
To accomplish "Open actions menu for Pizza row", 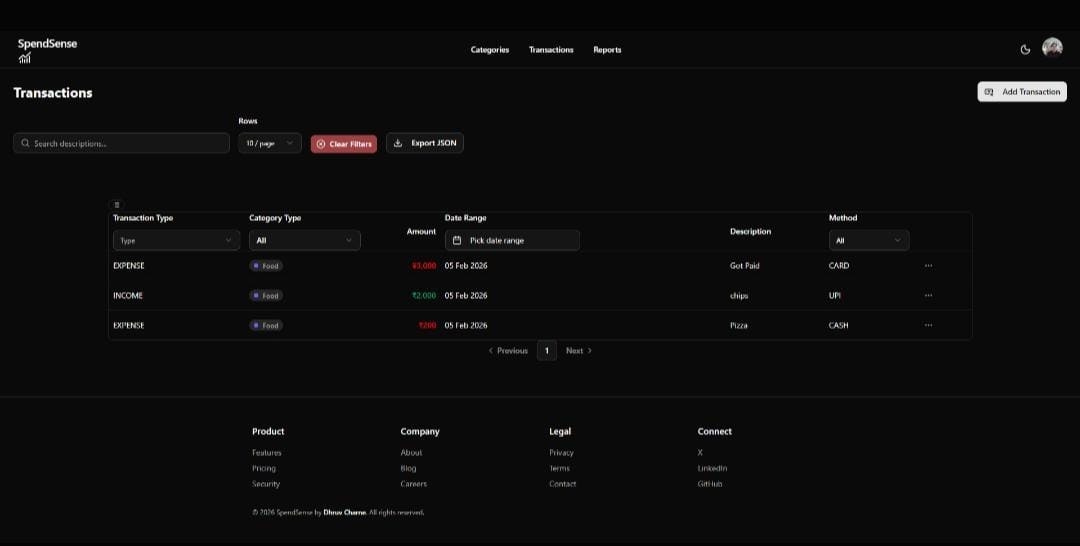I will (x=928, y=325).
